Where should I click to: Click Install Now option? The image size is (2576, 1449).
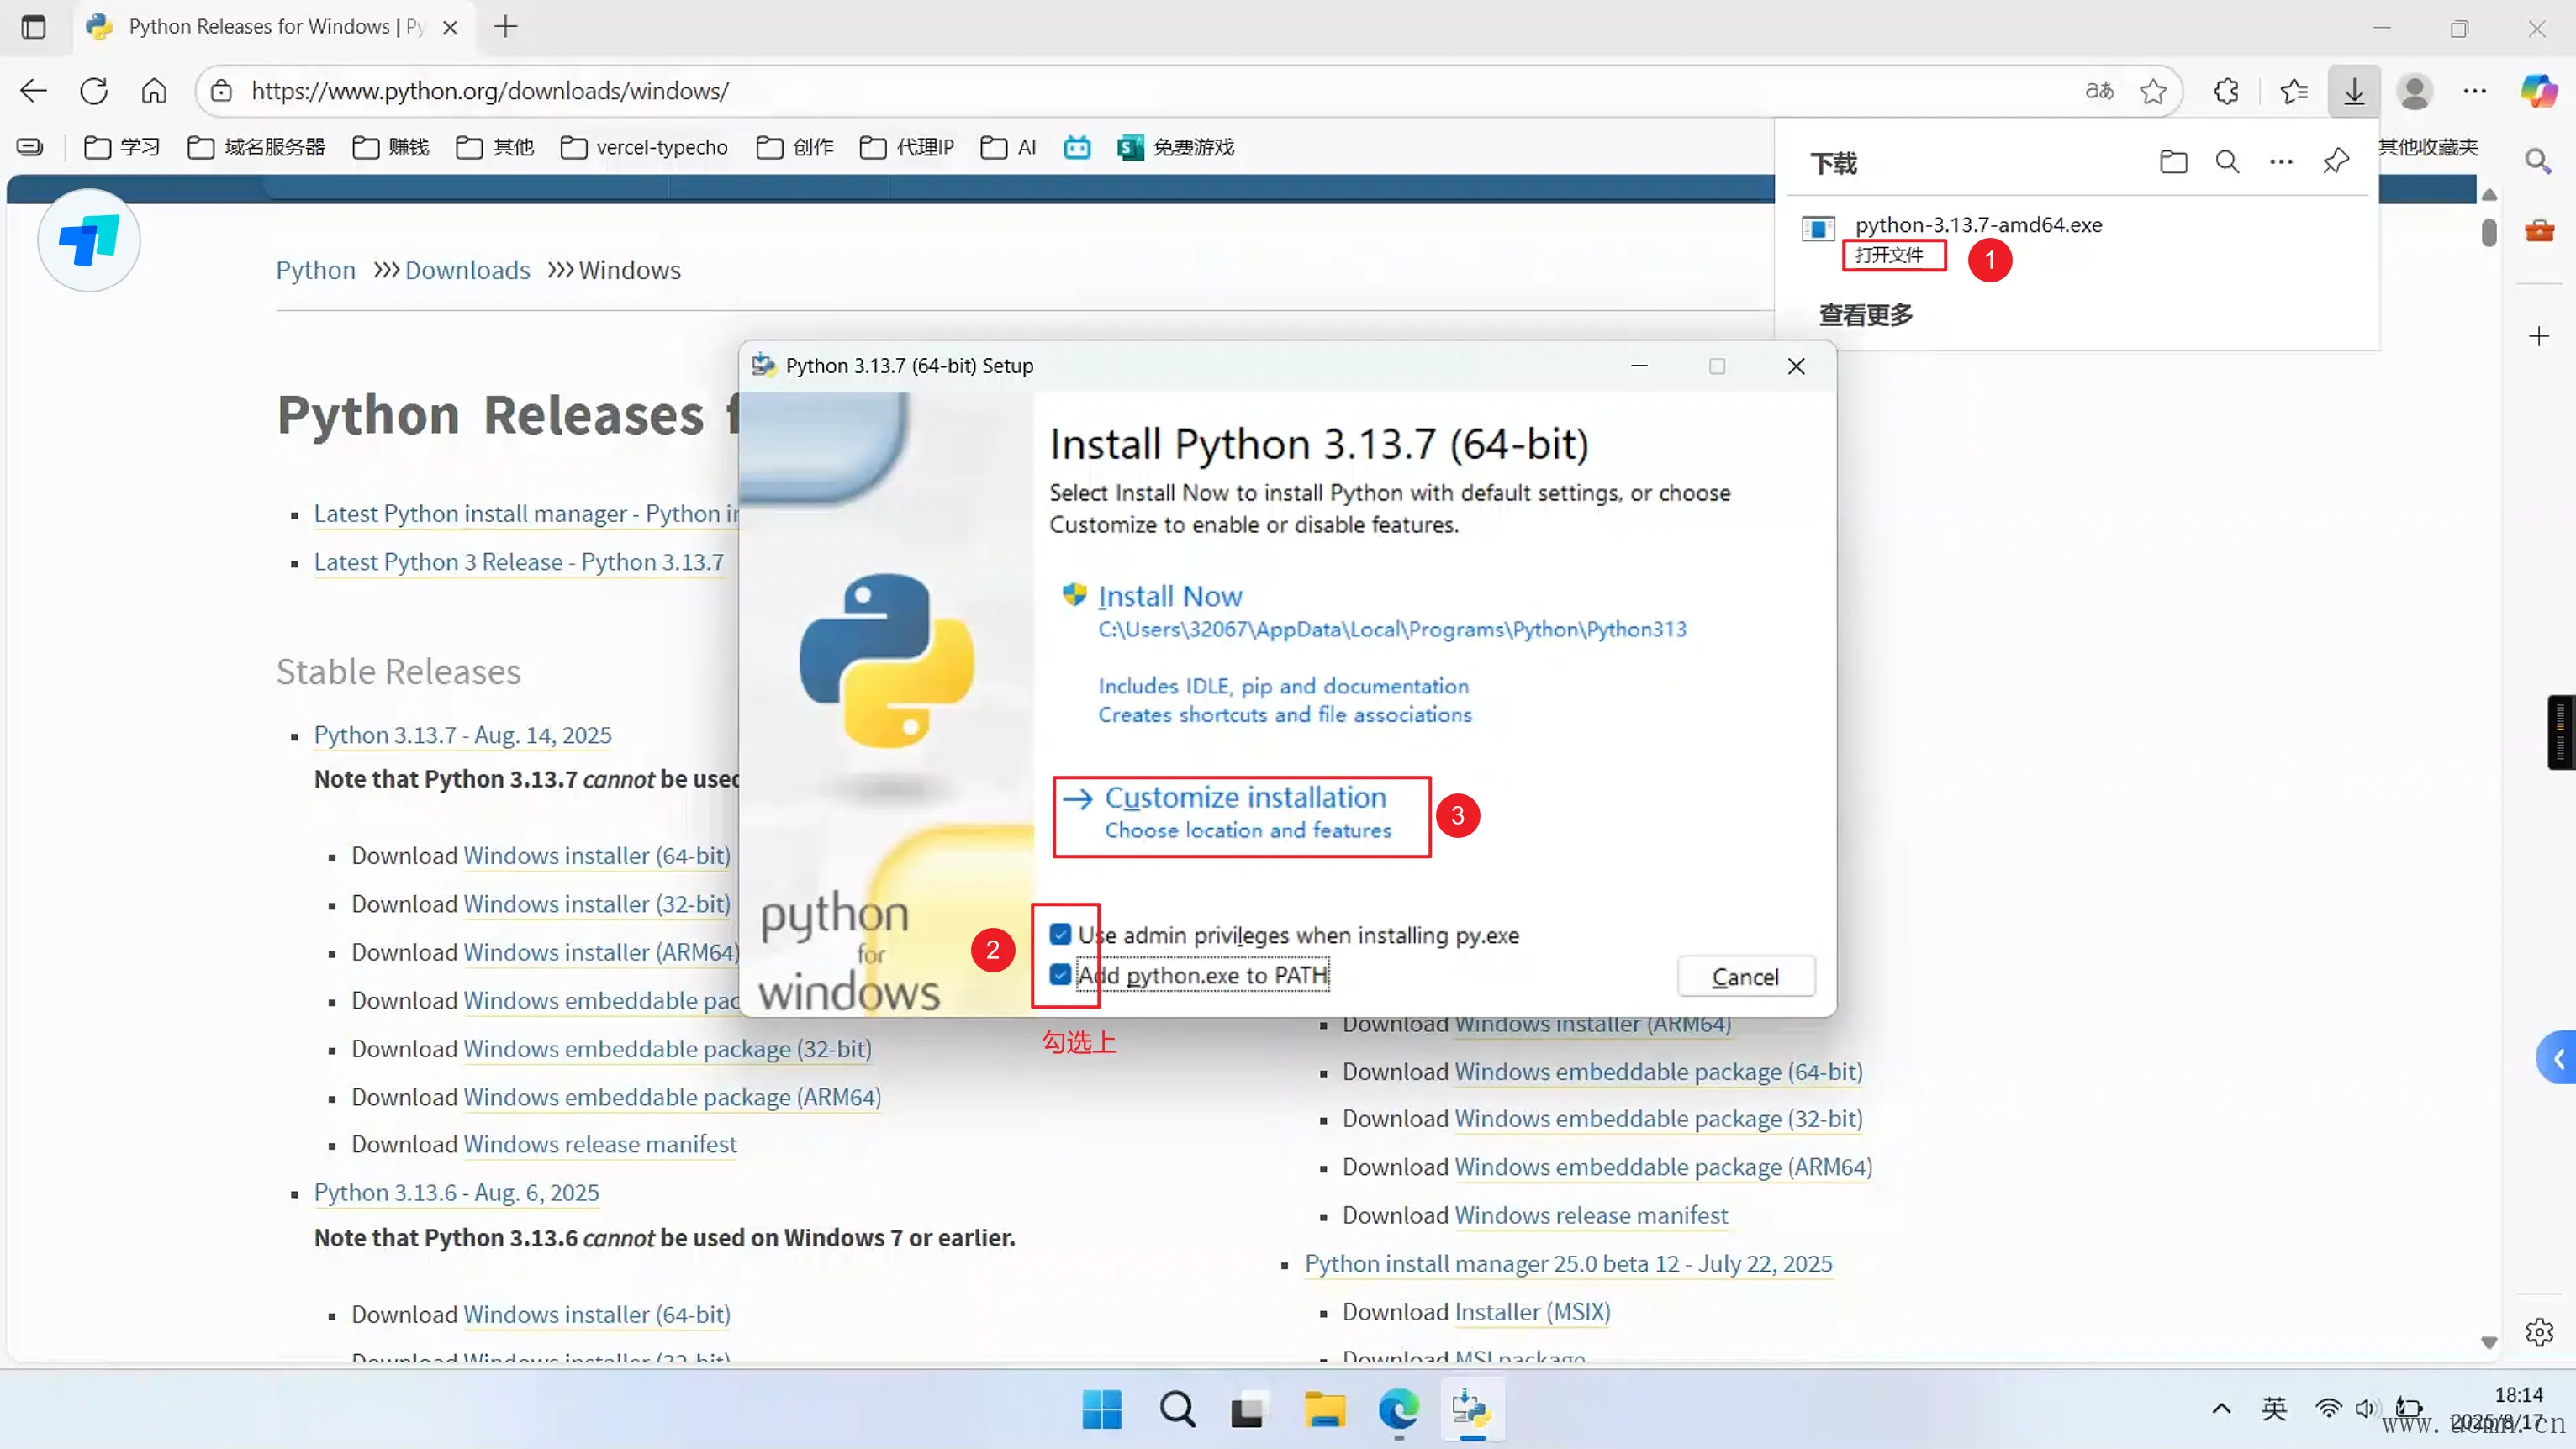click(x=1169, y=597)
